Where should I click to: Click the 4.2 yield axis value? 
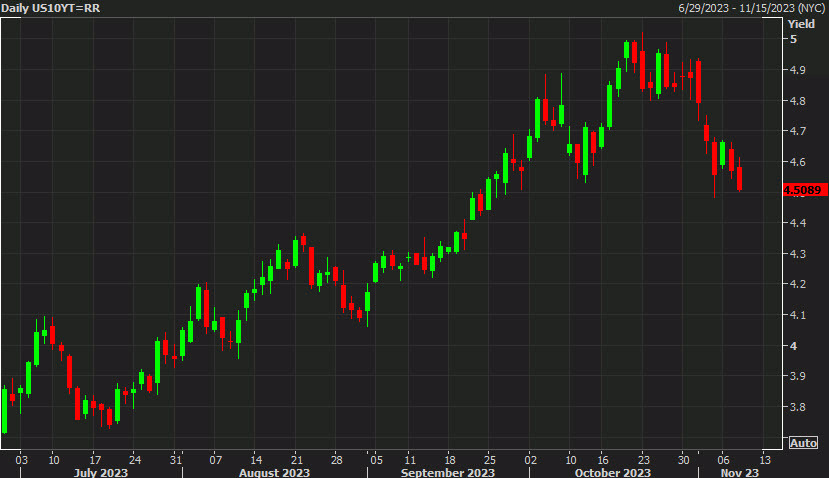[x=797, y=284]
